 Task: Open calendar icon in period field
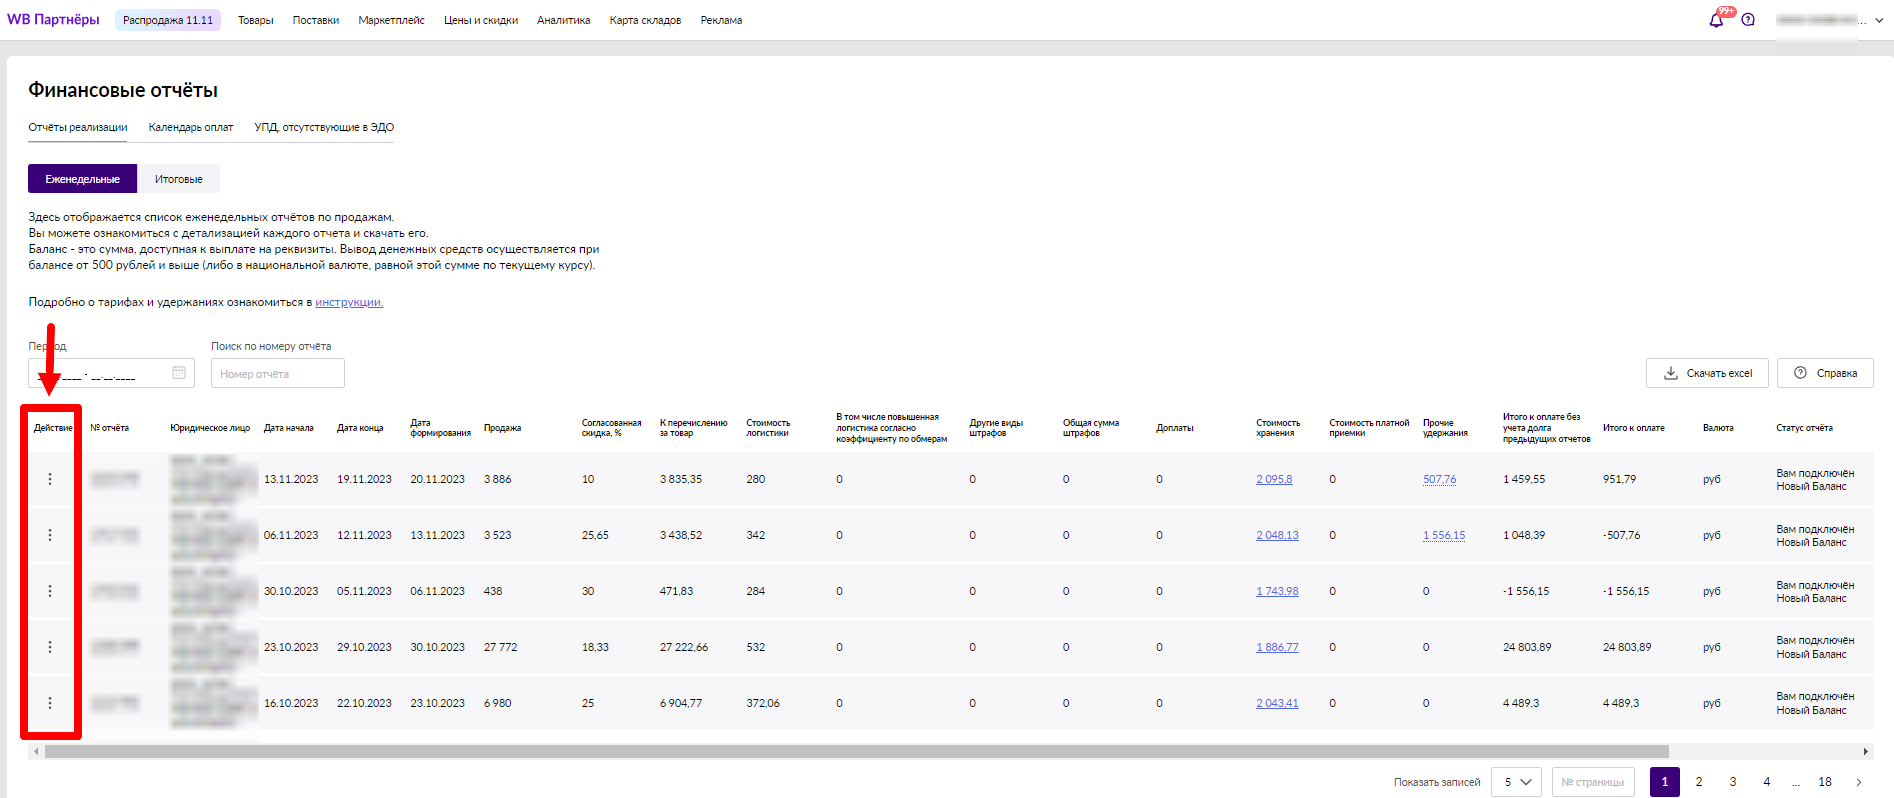coord(179,373)
